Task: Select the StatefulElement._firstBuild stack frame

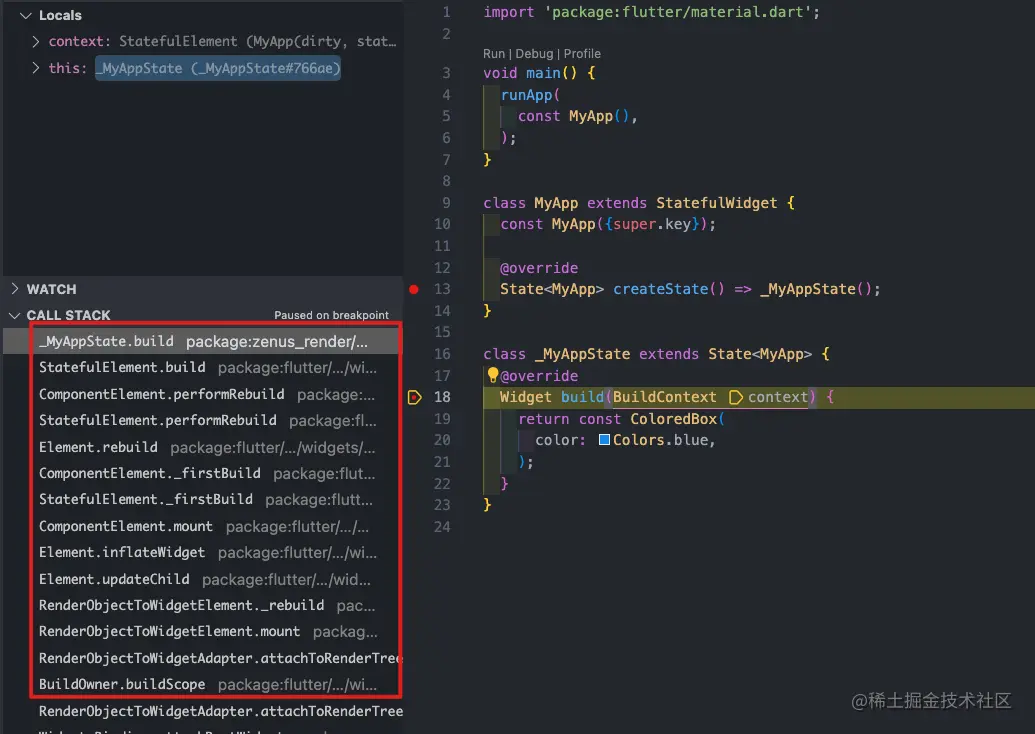Action: point(203,500)
